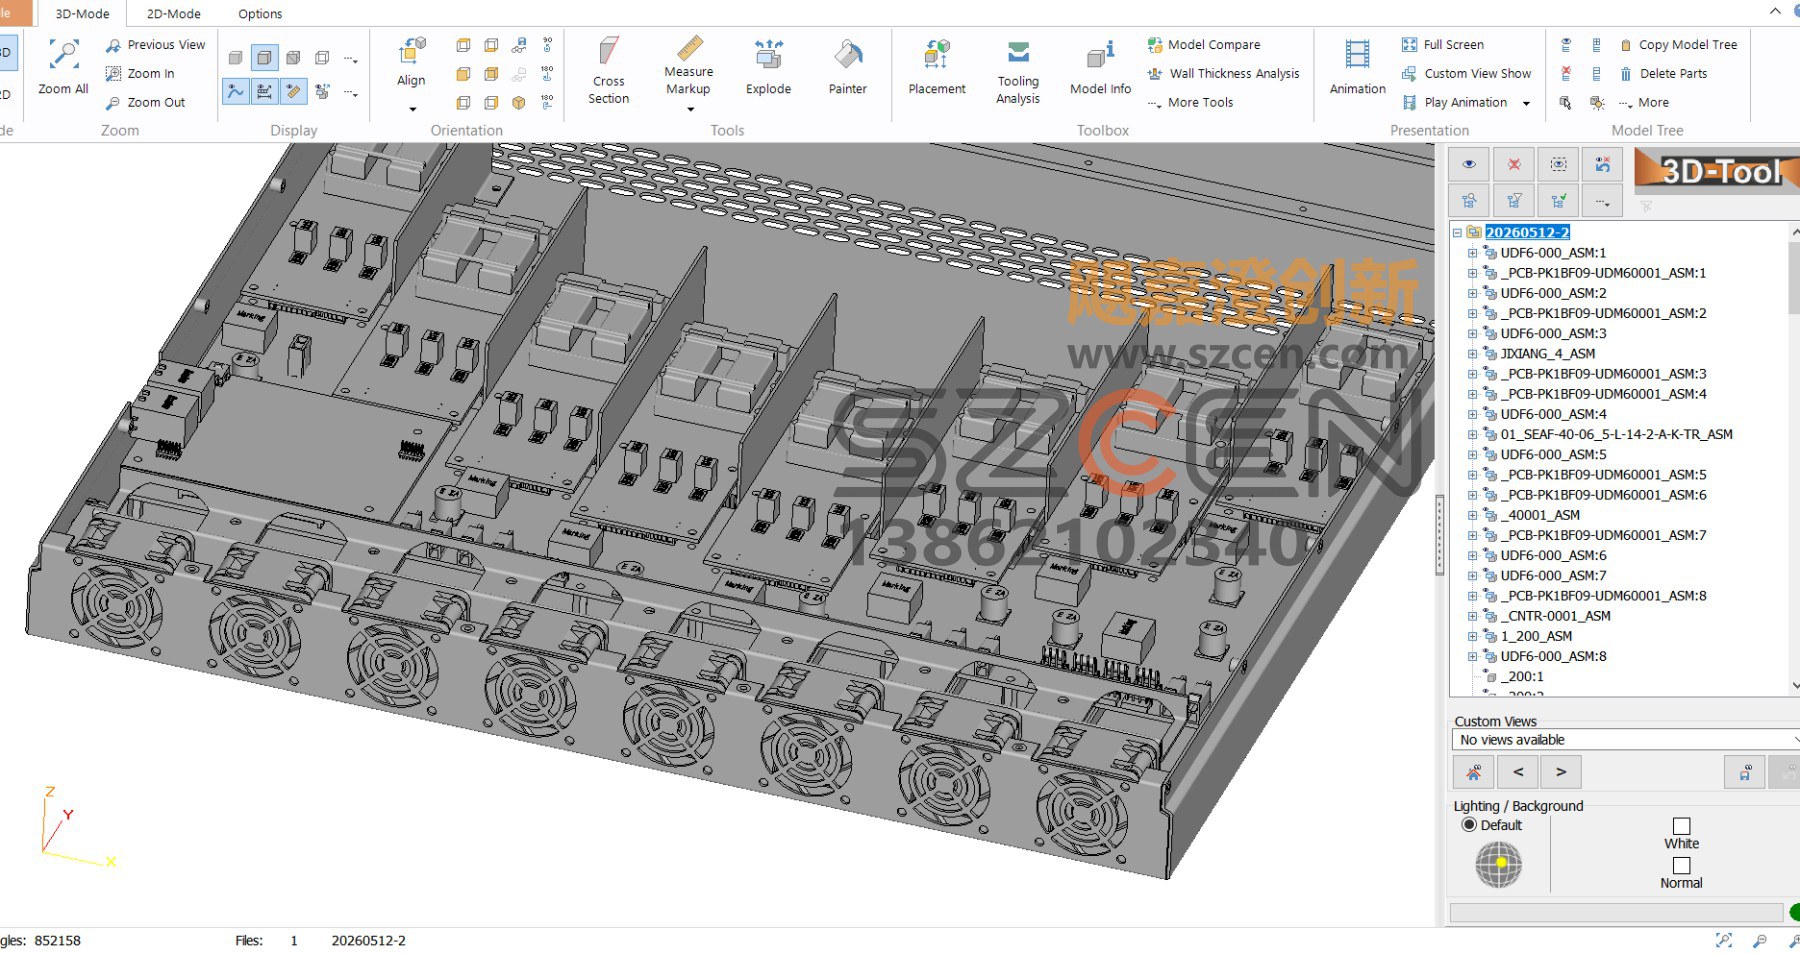Click the White background color swatch
The width and height of the screenshot is (1800, 954).
[x=1682, y=826]
